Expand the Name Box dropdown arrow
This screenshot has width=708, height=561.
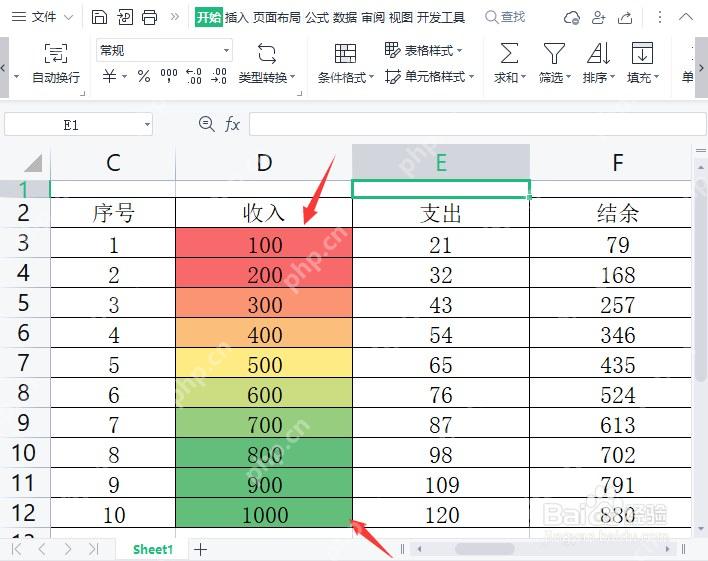pyautogui.click(x=147, y=125)
